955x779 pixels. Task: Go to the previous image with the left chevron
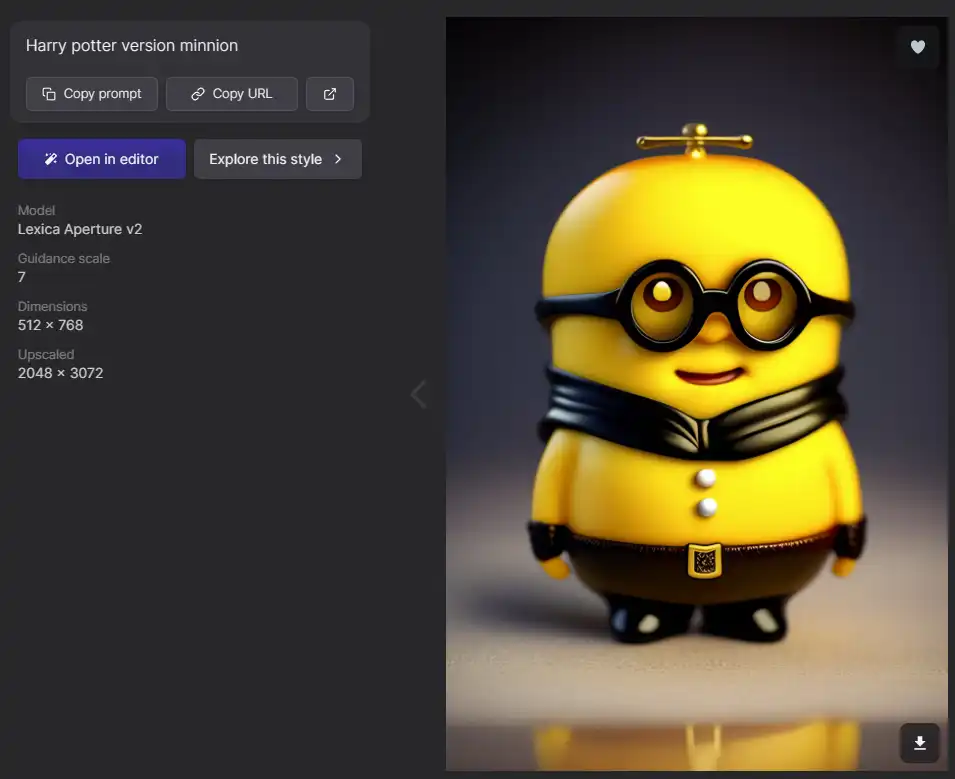(x=418, y=394)
